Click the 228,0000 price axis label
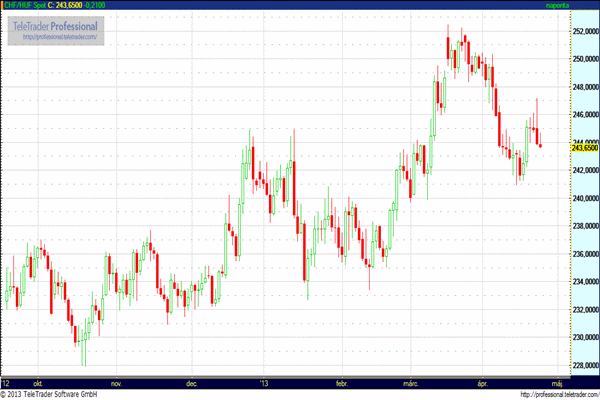600x400 pixels. tap(583, 365)
